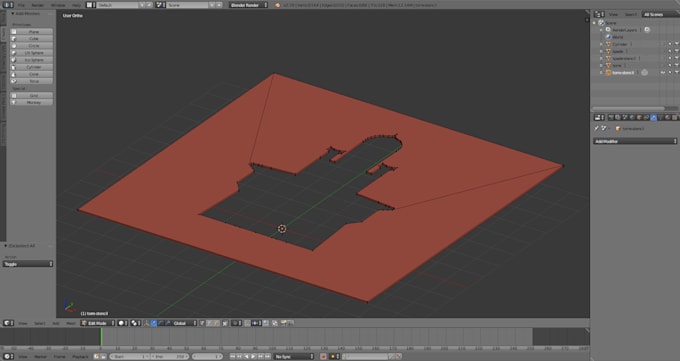The width and height of the screenshot is (680, 361).
Task: Open the Window menu
Action: click(x=58, y=5)
